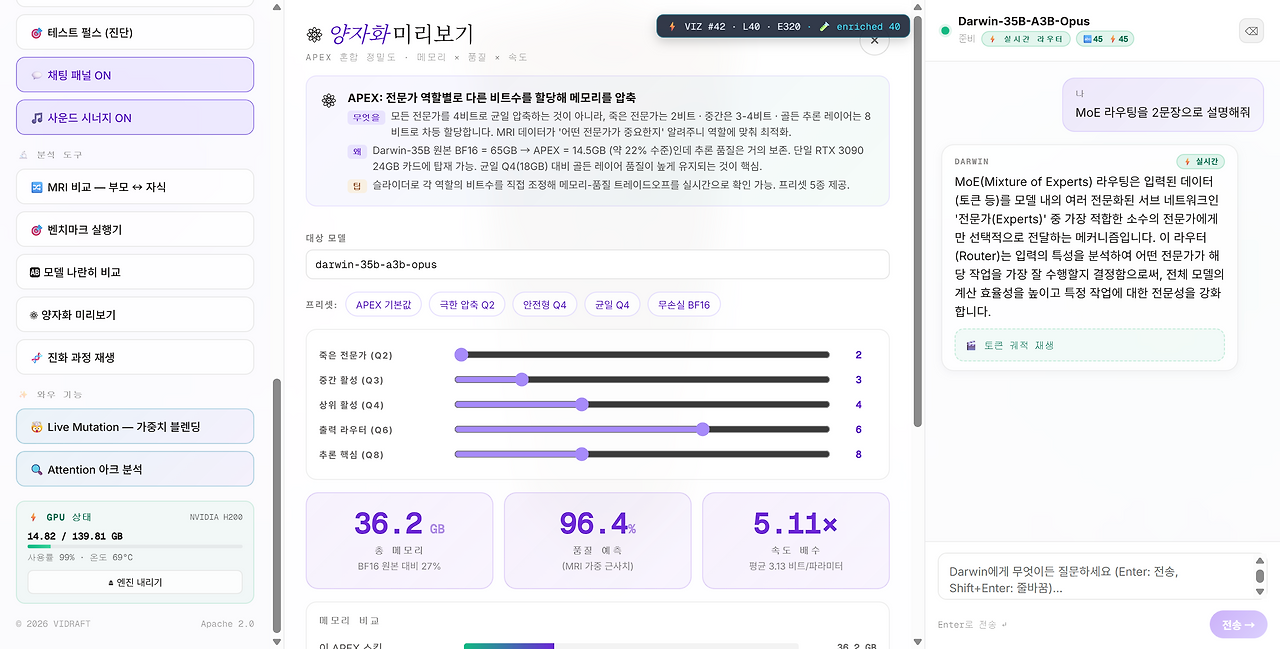Open Live Mutation 가중치 블렌딩

pos(135,426)
